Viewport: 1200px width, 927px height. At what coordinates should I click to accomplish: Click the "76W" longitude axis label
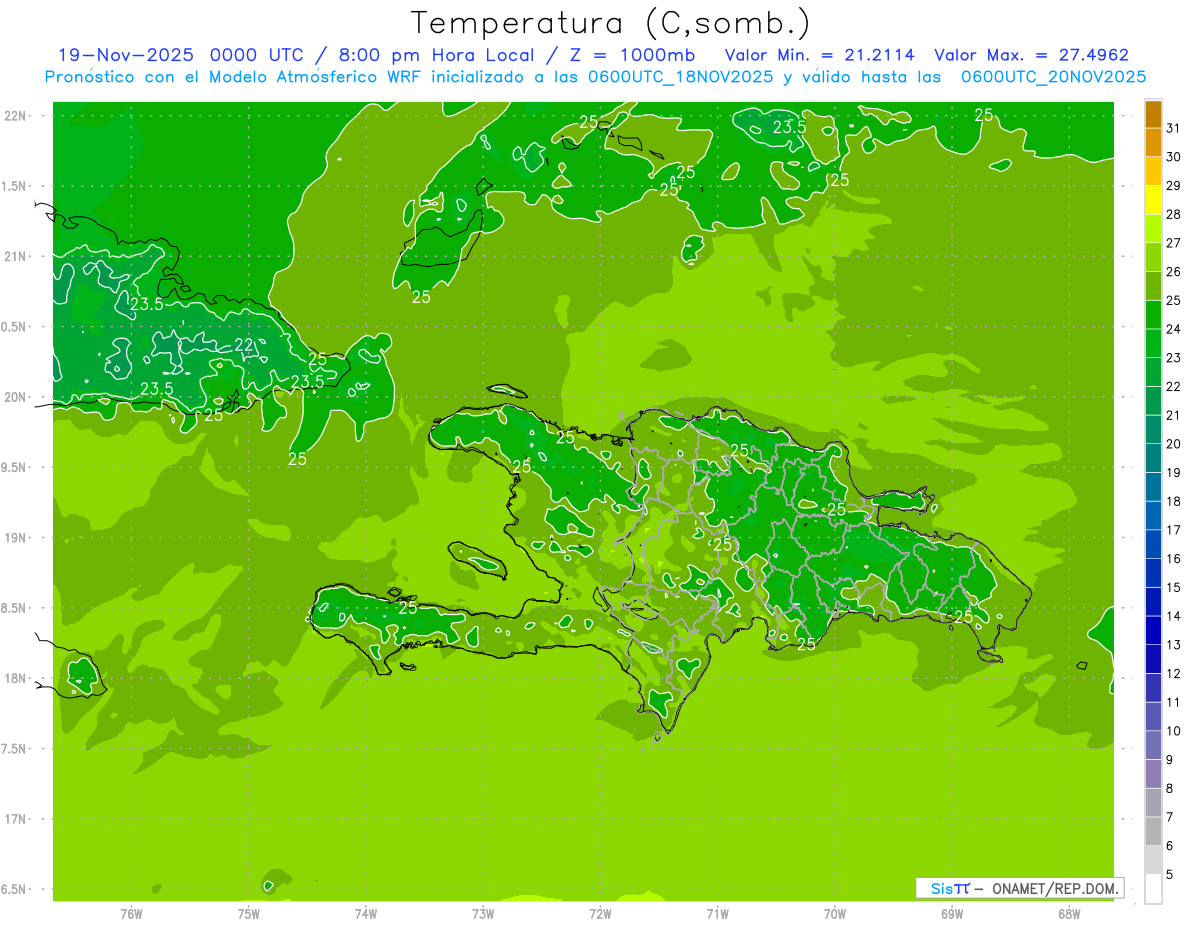point(131,913)
